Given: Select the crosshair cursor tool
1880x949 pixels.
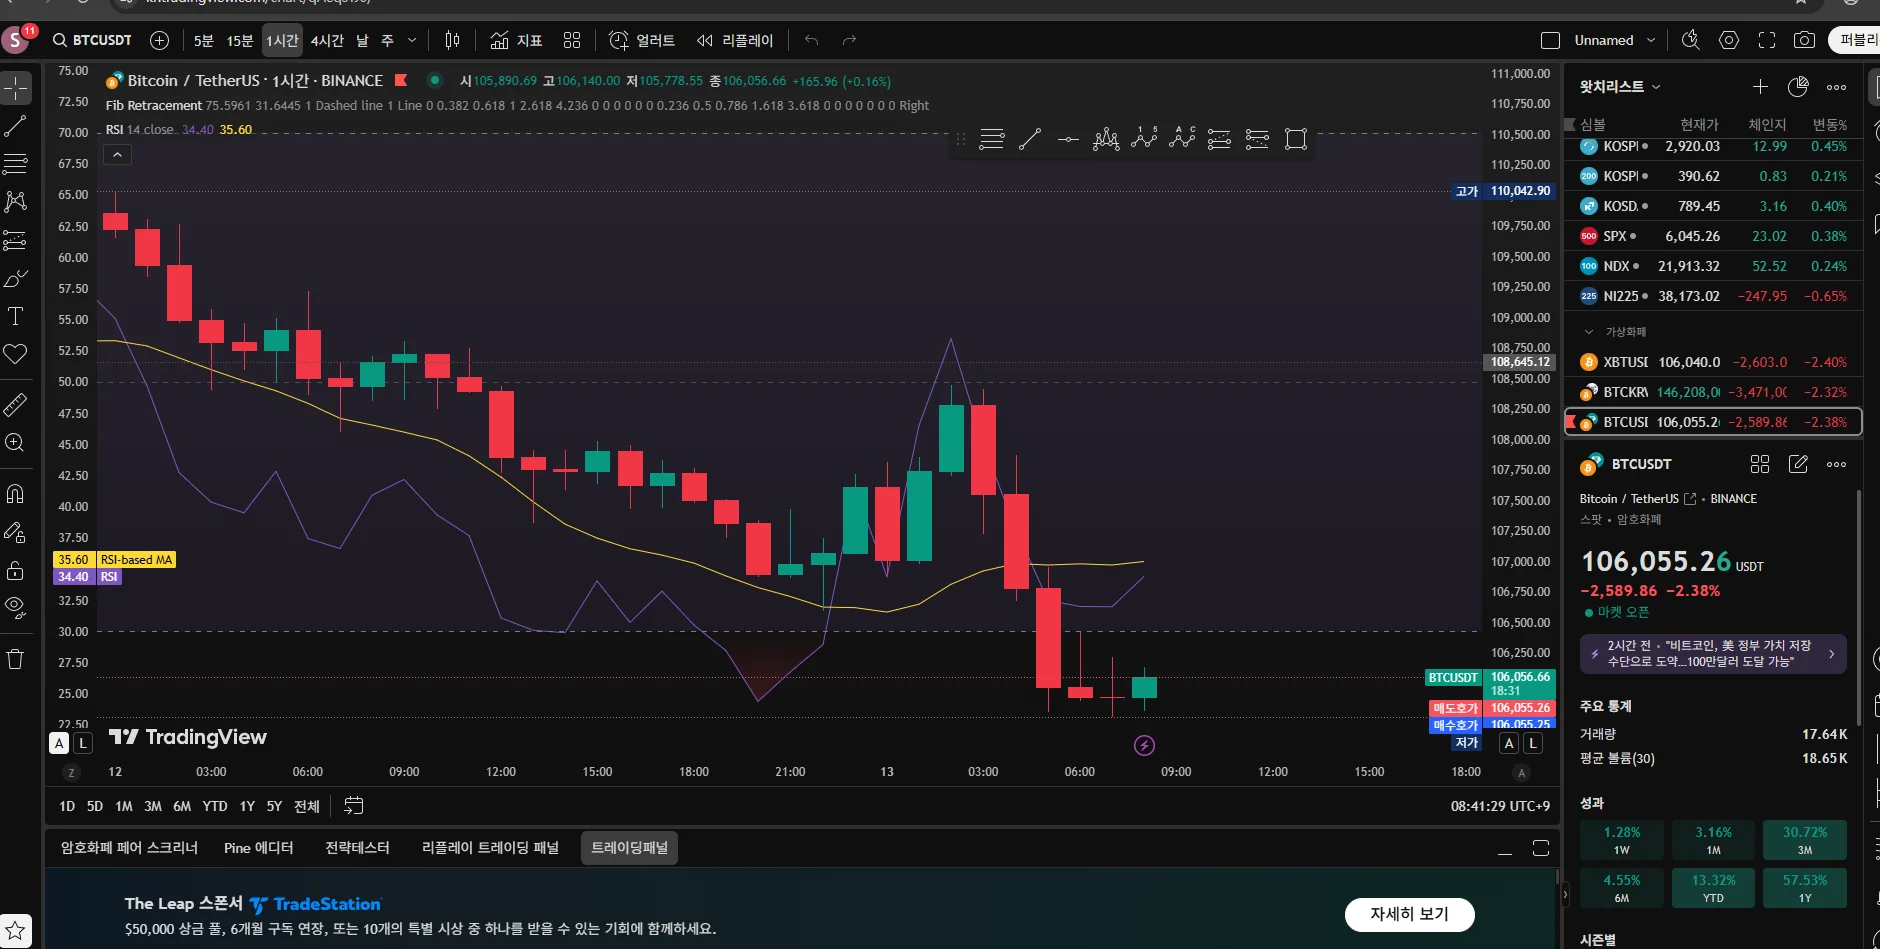Looking at the screenshot, I should click(x=16, y=88).
